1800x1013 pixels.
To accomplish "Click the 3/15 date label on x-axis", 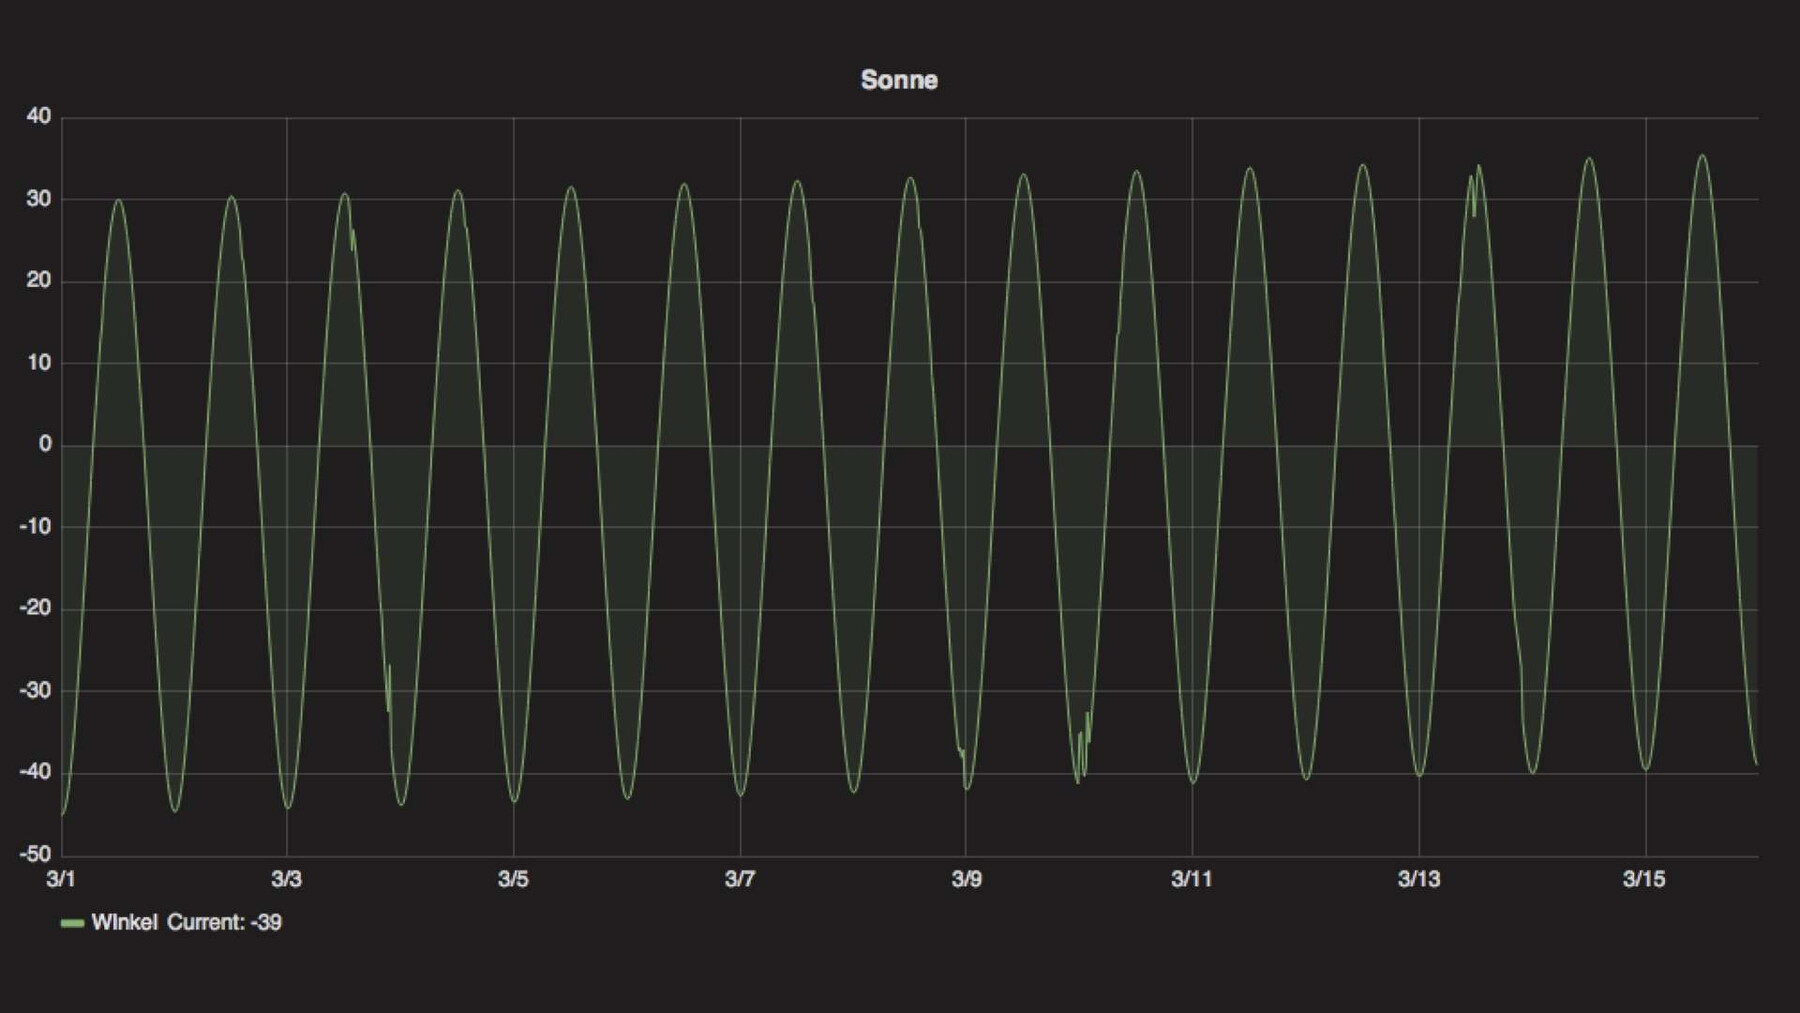I will click(x=1644, y=879).
